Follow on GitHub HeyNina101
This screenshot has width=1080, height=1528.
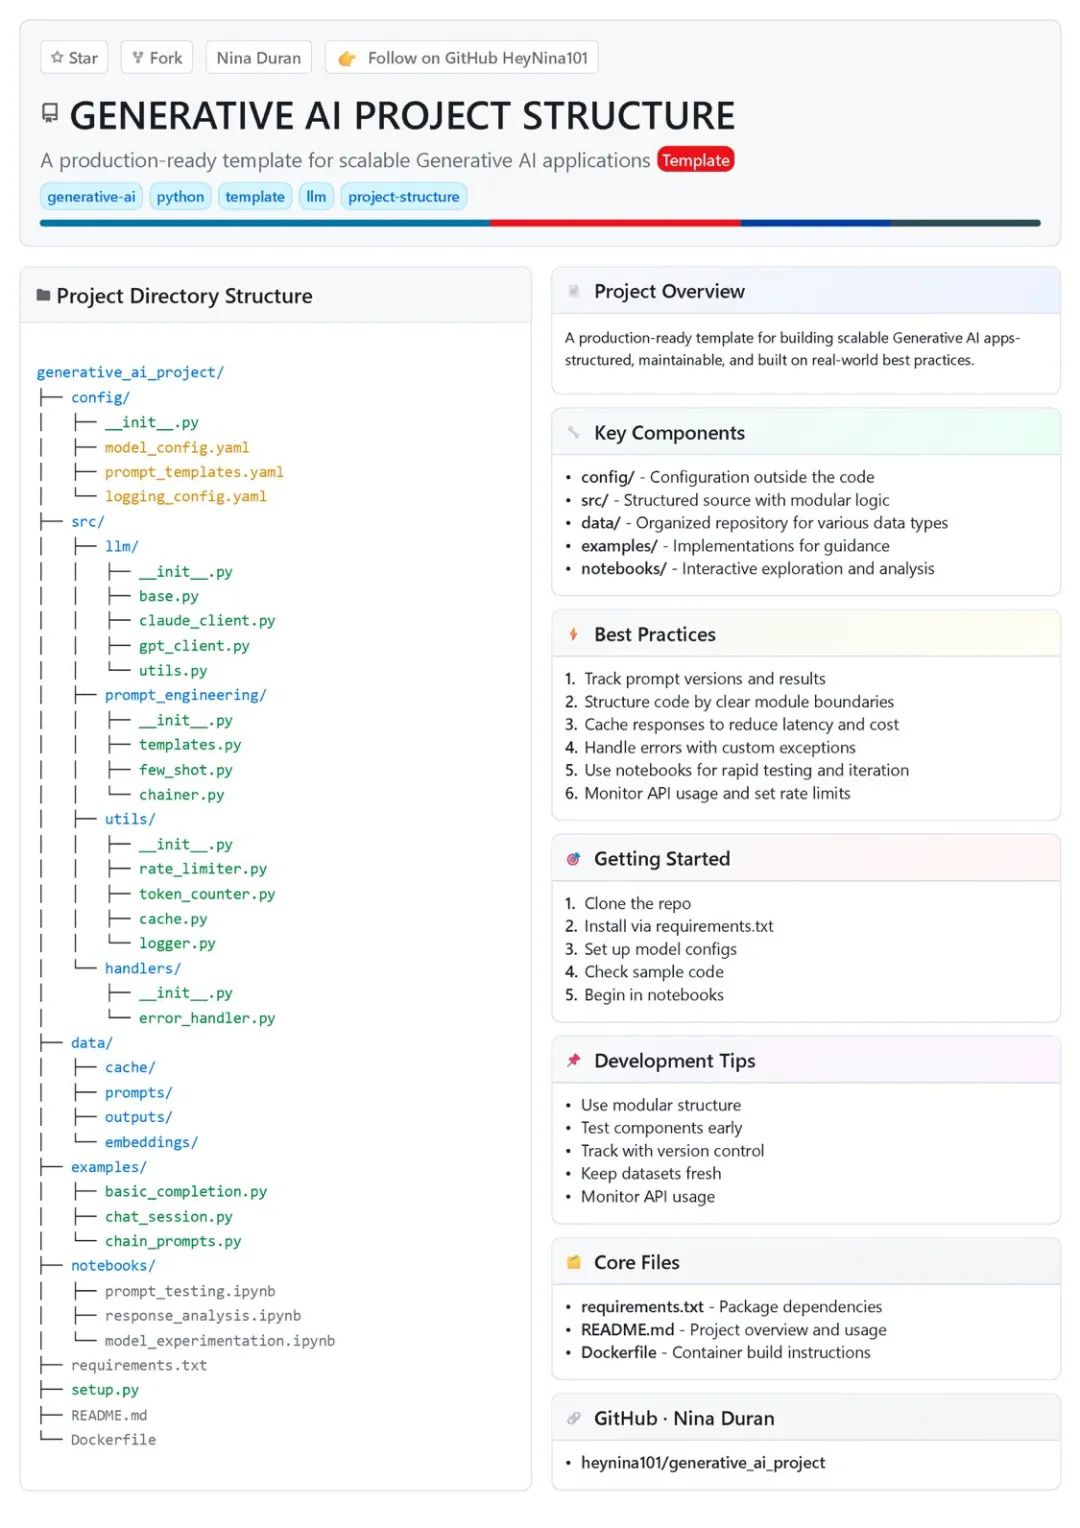tap(462, 58)
